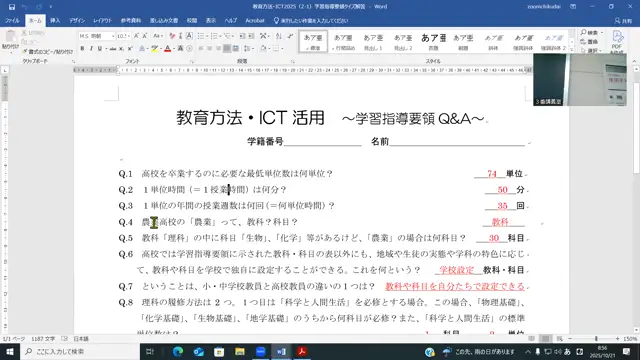
Task: Click the Shrink Font size icon
Action: point(145,36)
